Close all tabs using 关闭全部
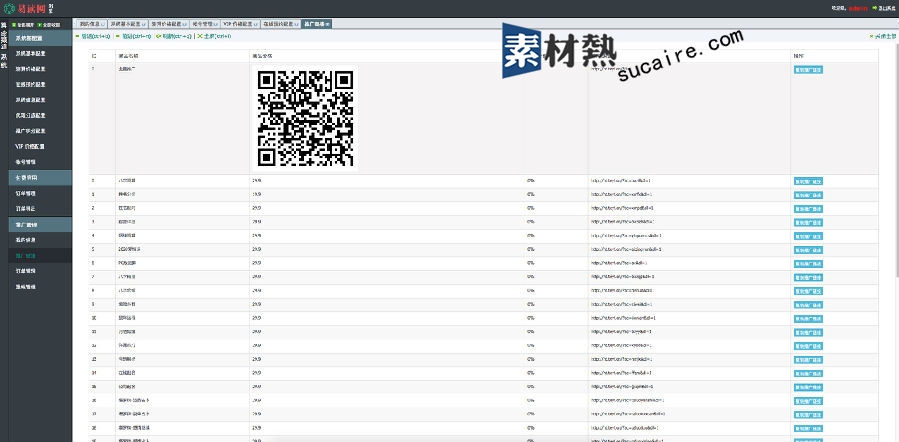Screen dimensions: 899x442 click(x=883, y=36)
